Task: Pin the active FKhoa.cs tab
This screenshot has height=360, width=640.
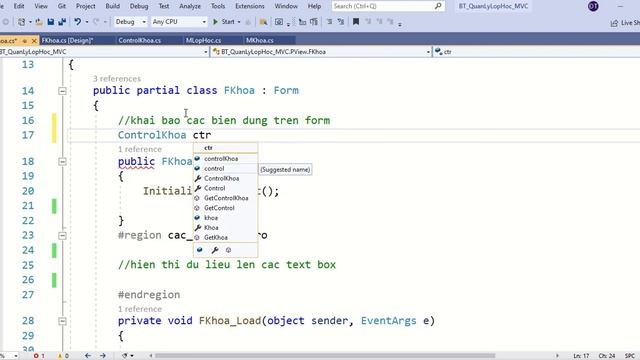Action: coord(25,41)
